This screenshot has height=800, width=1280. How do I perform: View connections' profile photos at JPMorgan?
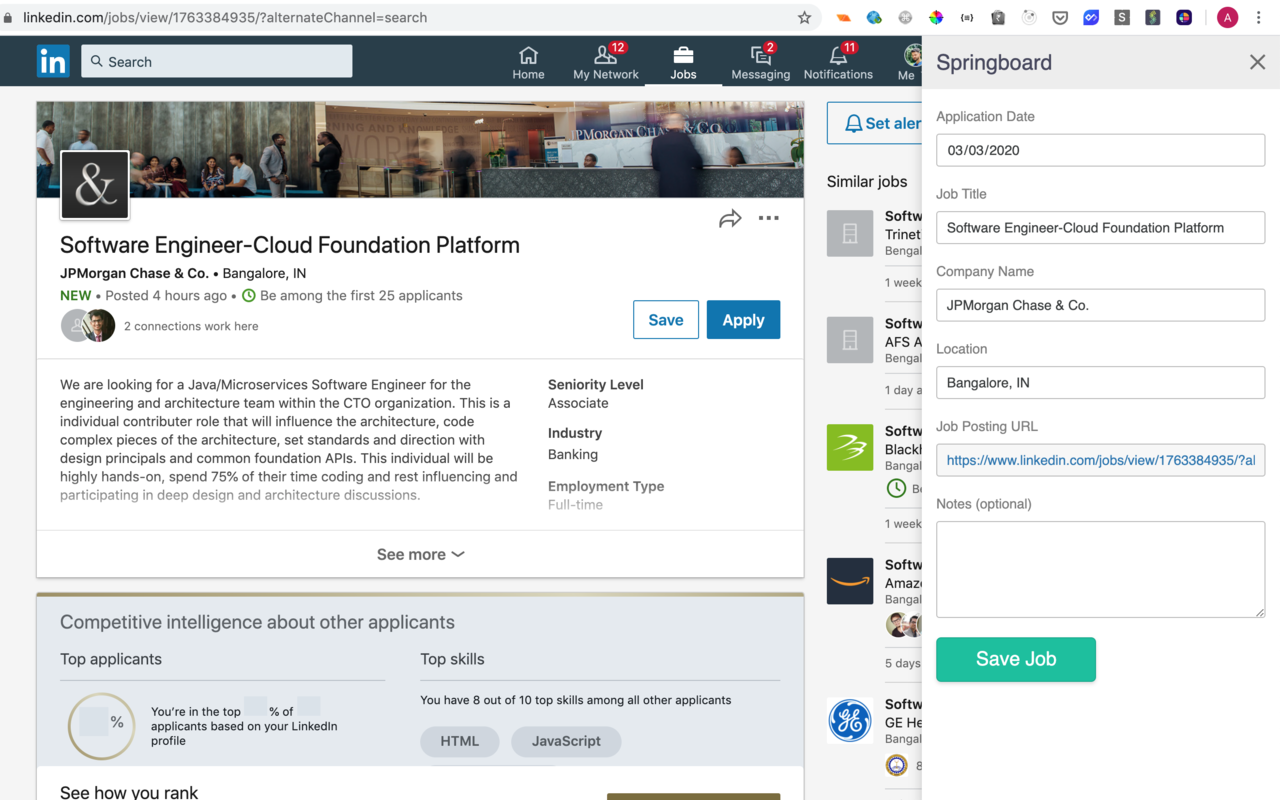88,326
